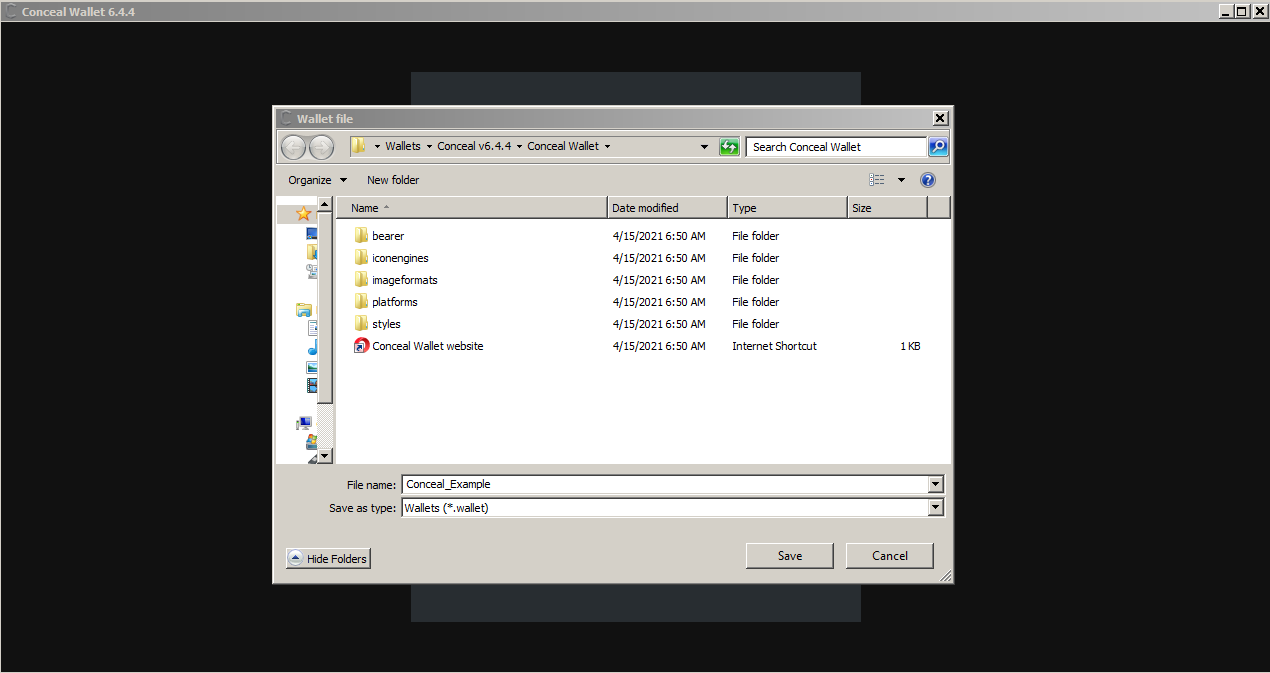
Task: Expand the Save as type dropdown
Action: coord(935,508)
